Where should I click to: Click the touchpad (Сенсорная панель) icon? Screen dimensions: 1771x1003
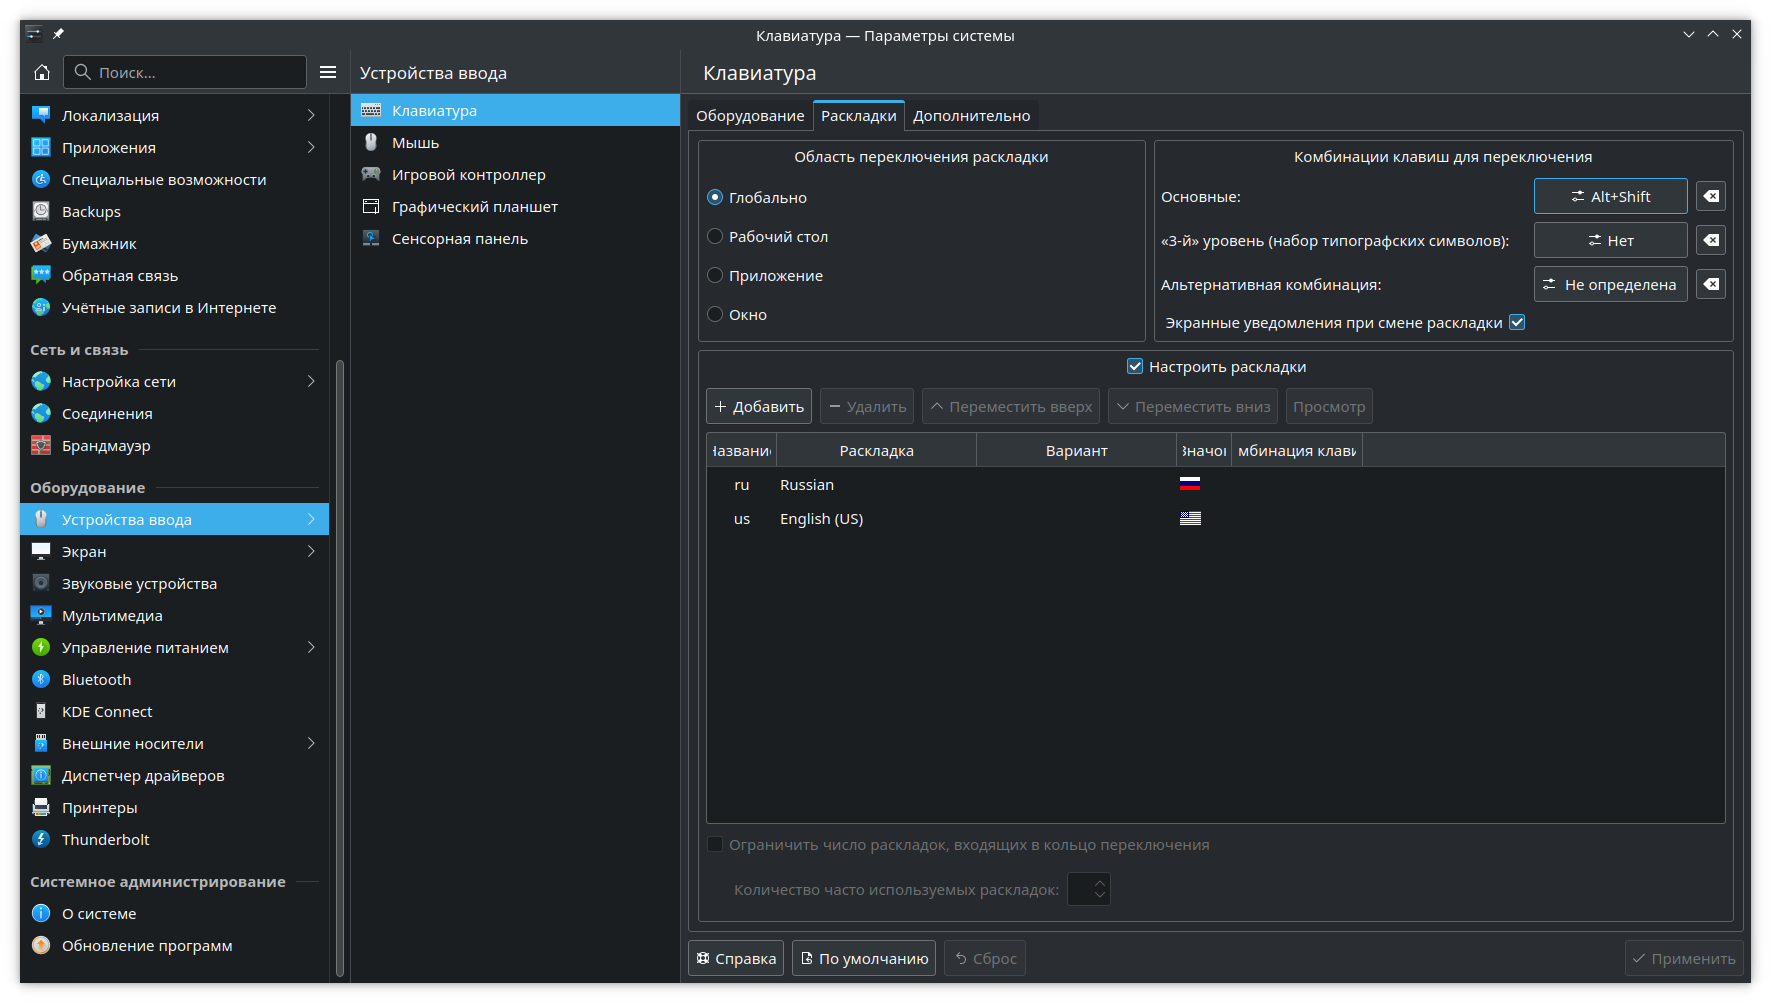point(371,238)
